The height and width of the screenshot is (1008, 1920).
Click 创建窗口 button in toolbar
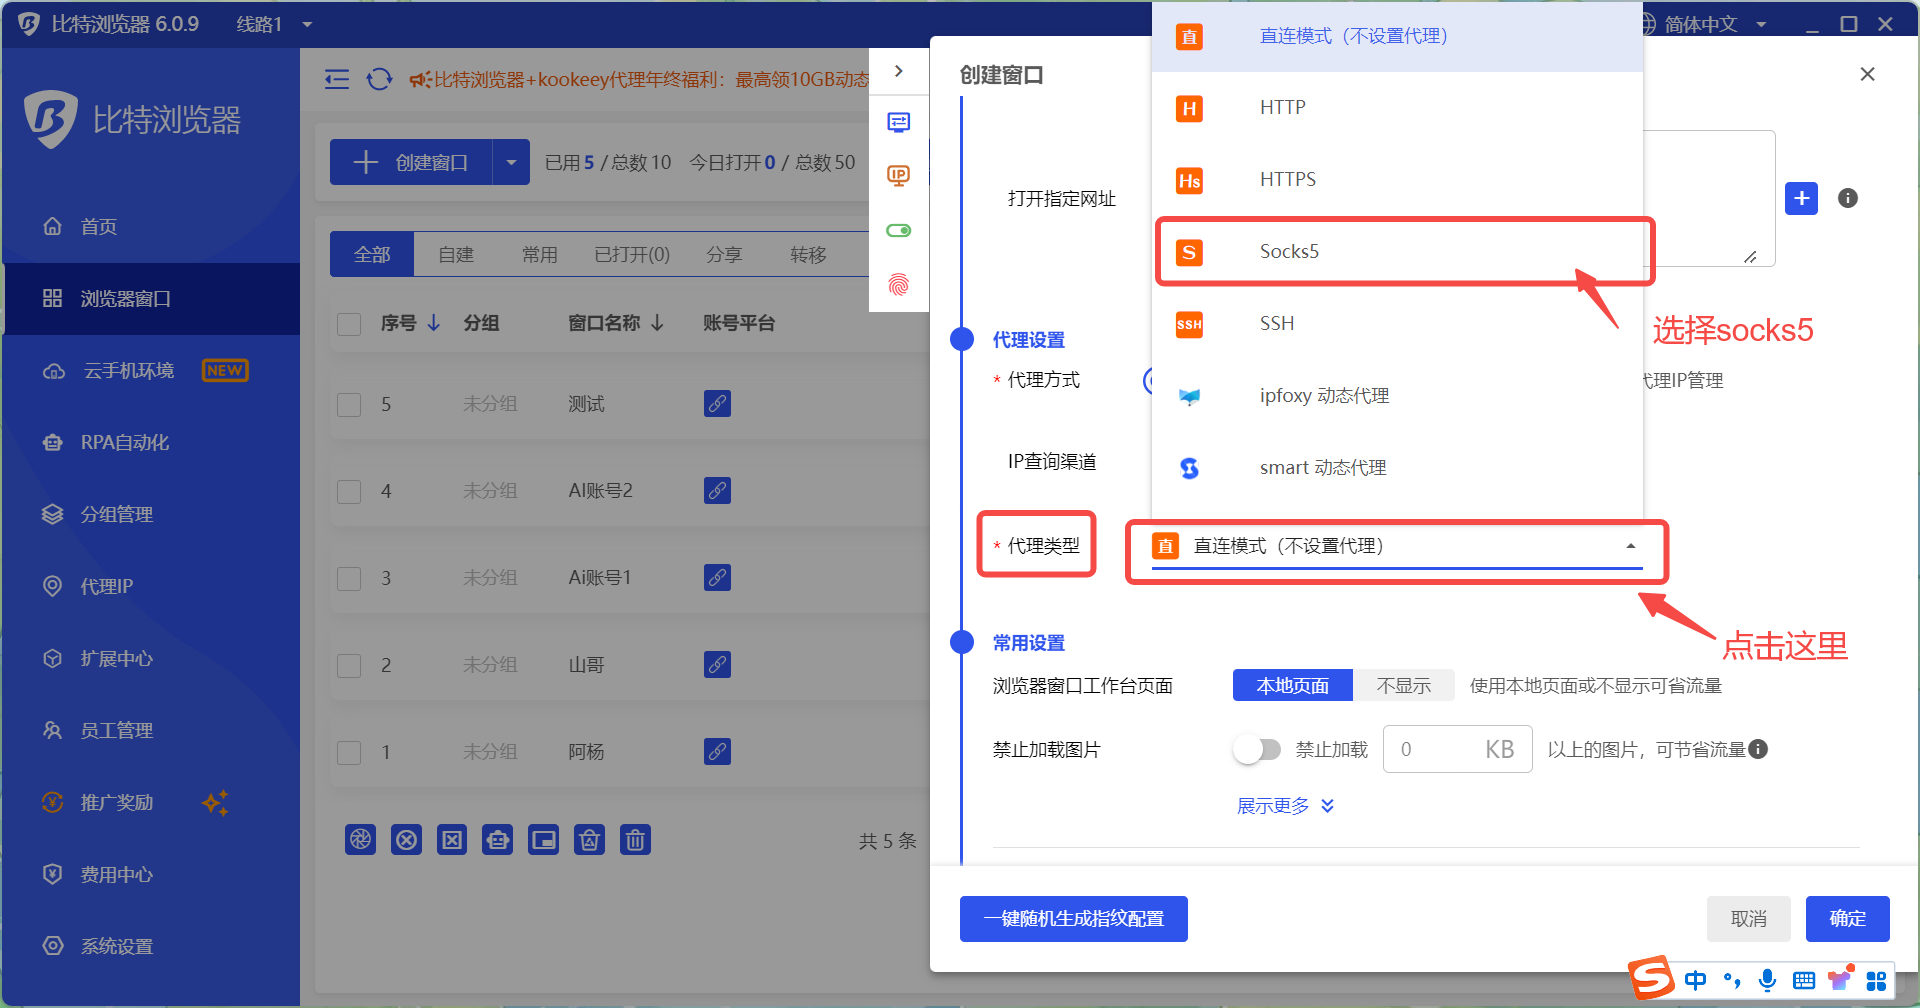click(x=411, y=162)
